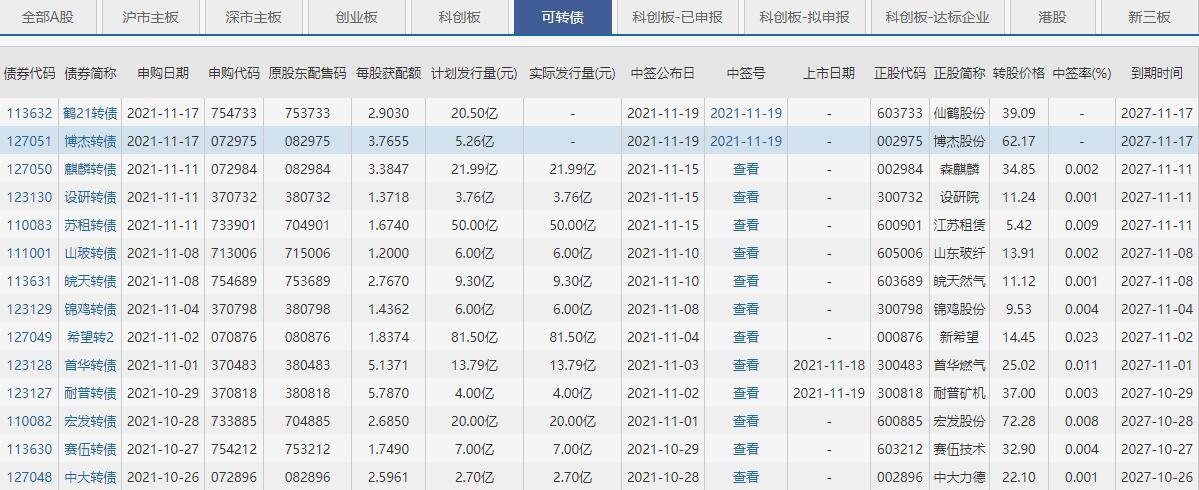Click the 实际发行量(元) column header
Viewport: 1199px width, 490px height.
tap(572, 73)
